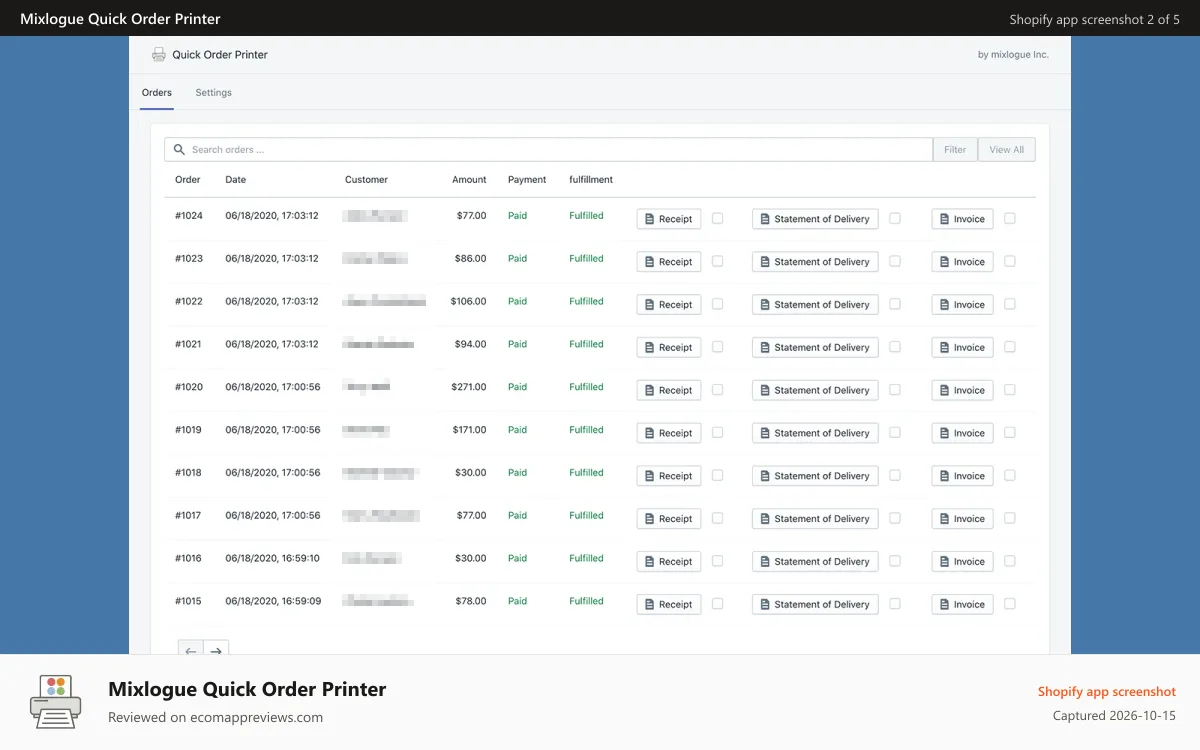Click the magnifier icon in the search bar
The height and width of the screenshot is (750, 1200).
(x=179, y=150)
